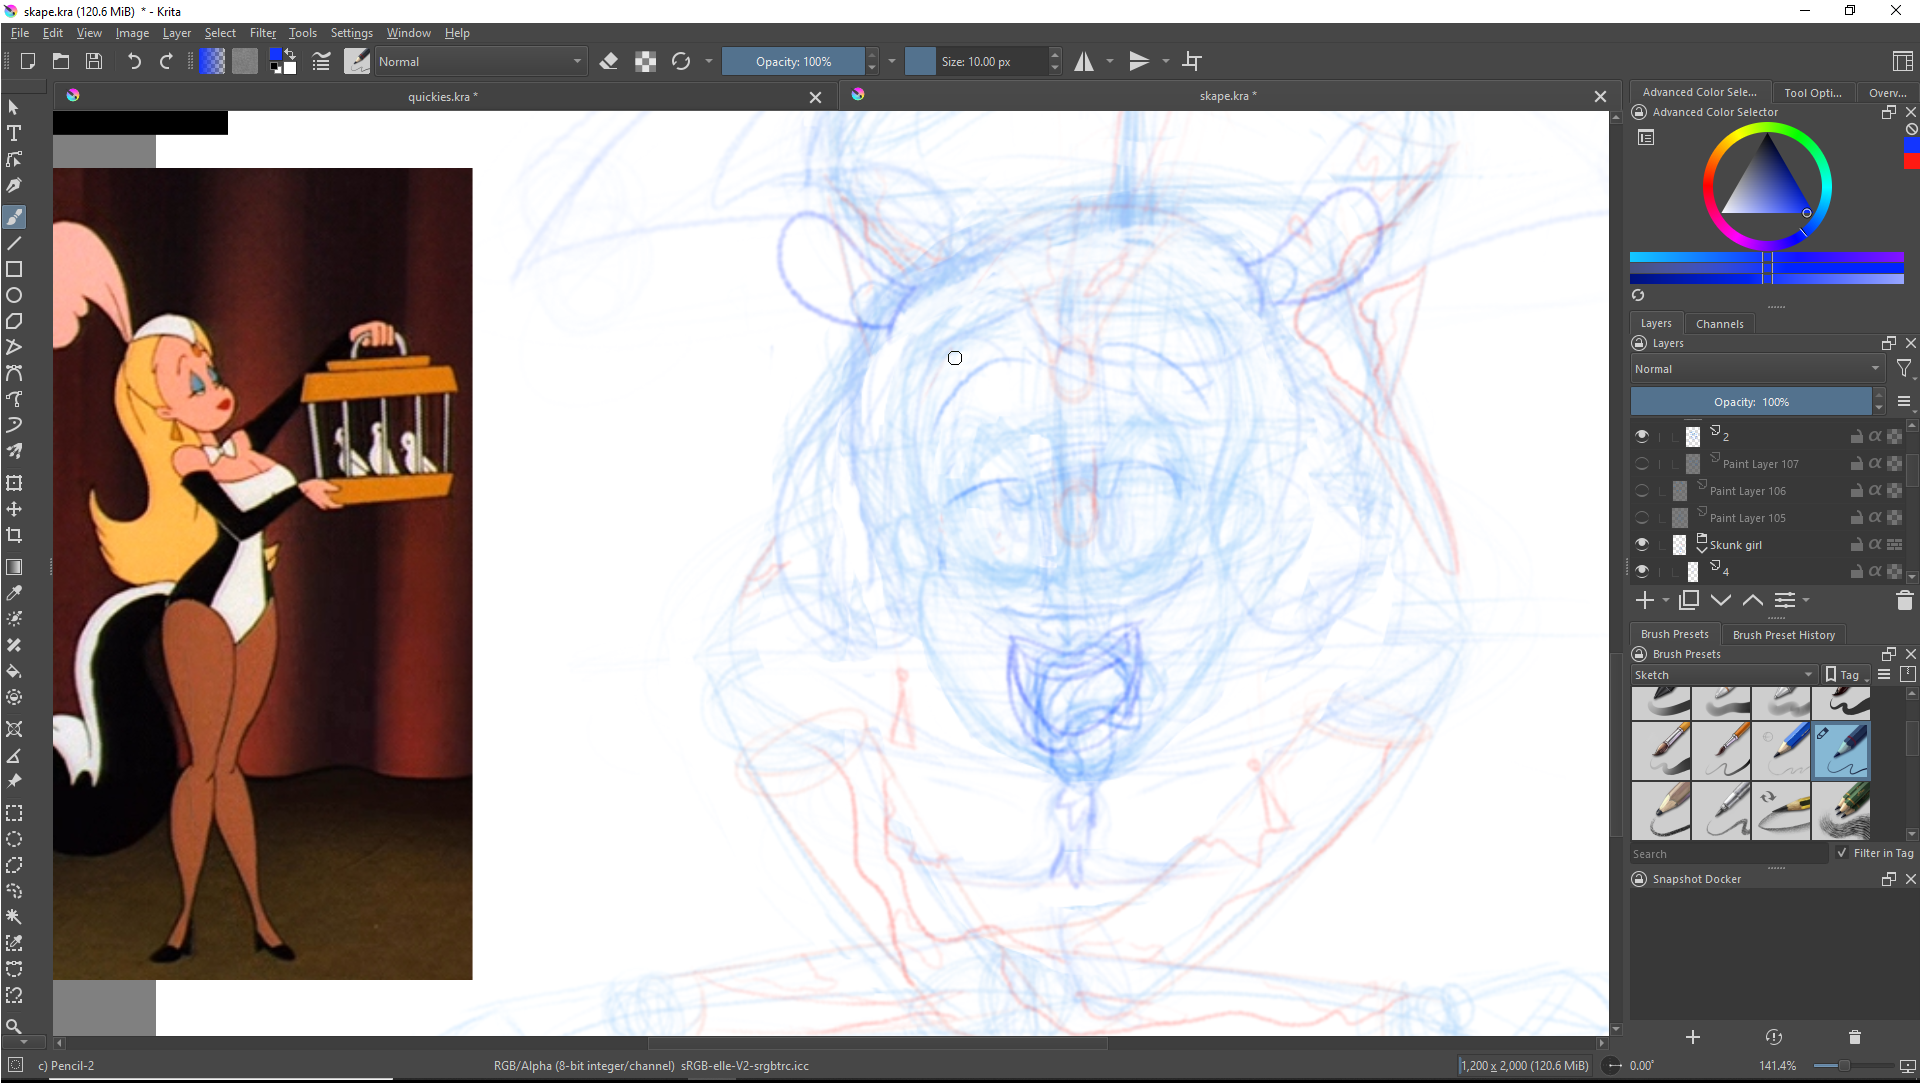
Task: Show Paint Layer 106
Action: click(x=1642, y=490)
